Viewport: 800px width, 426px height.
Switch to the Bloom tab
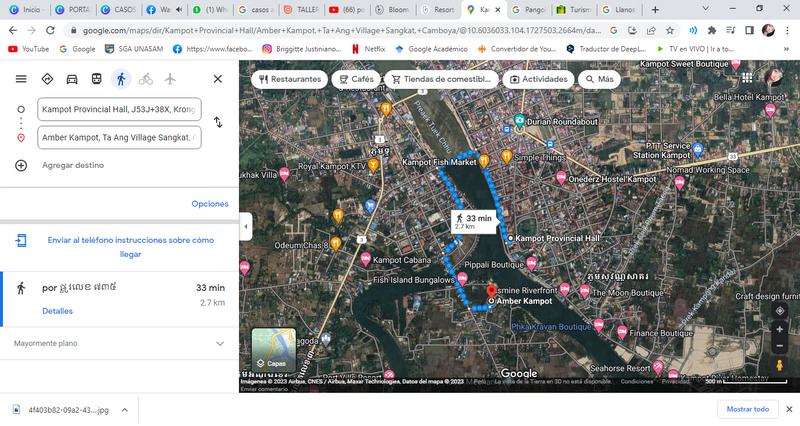tap(393, 9)
